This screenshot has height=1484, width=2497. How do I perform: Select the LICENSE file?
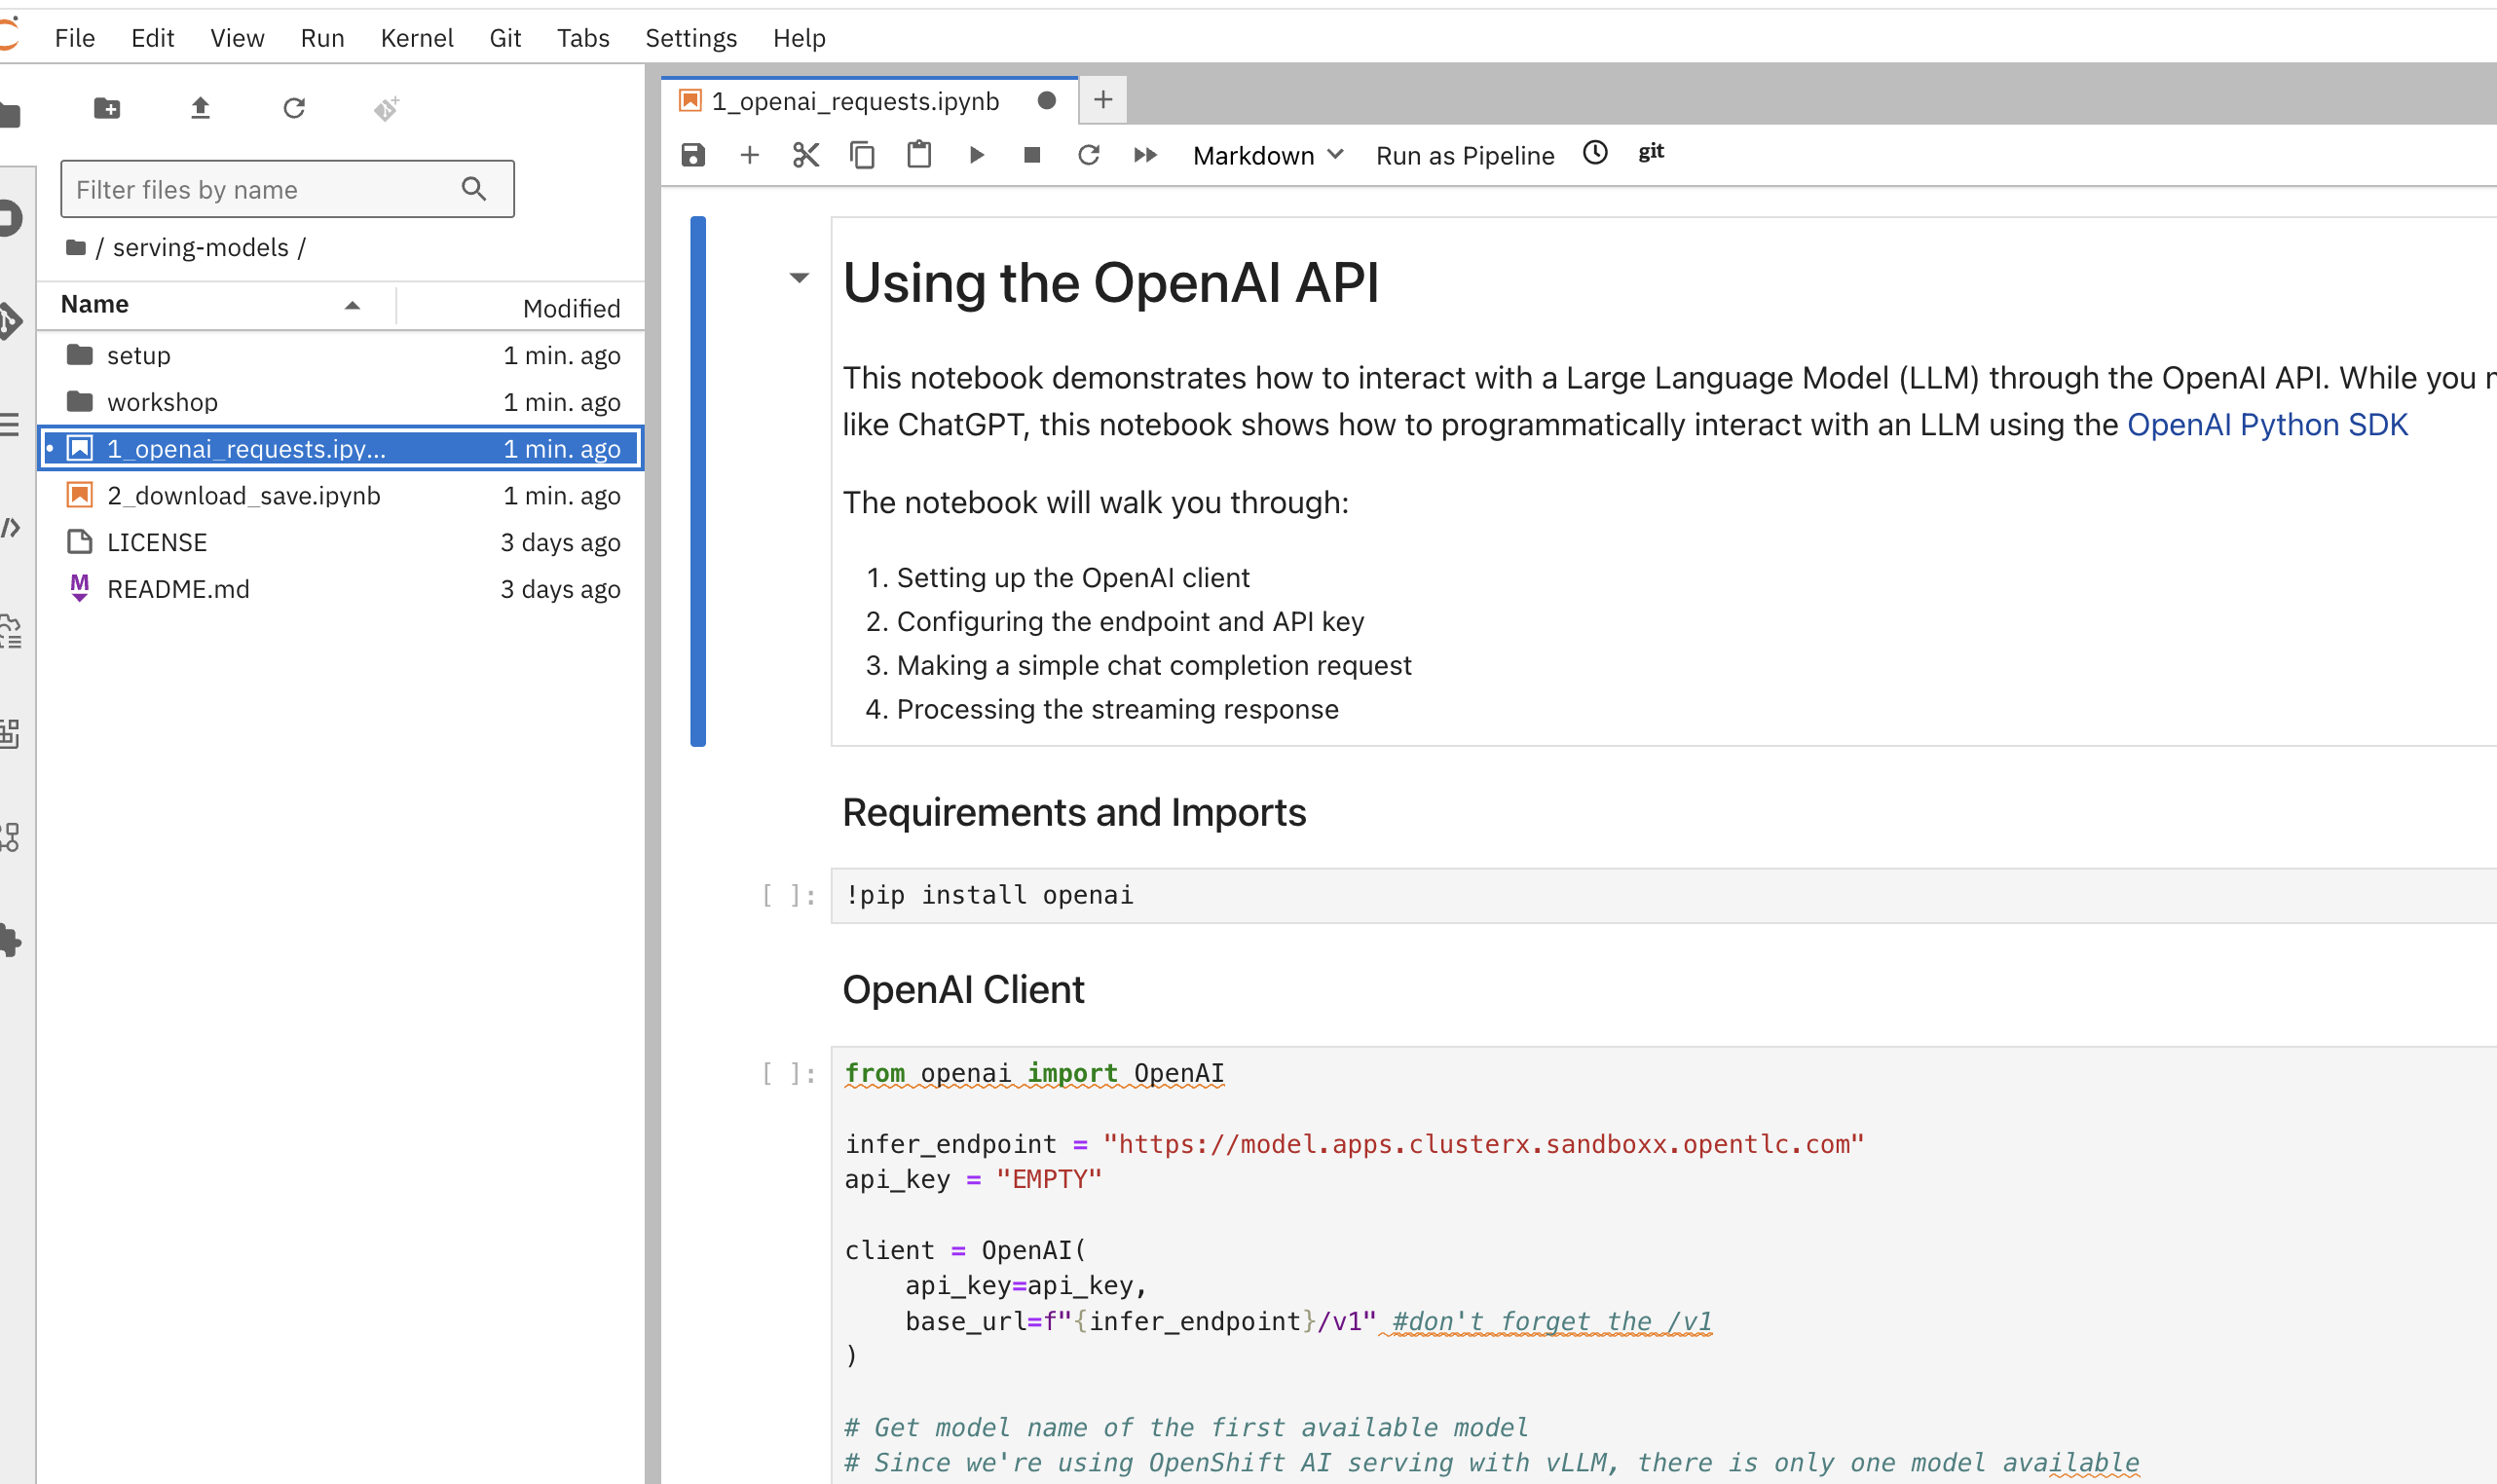[341, 542]
